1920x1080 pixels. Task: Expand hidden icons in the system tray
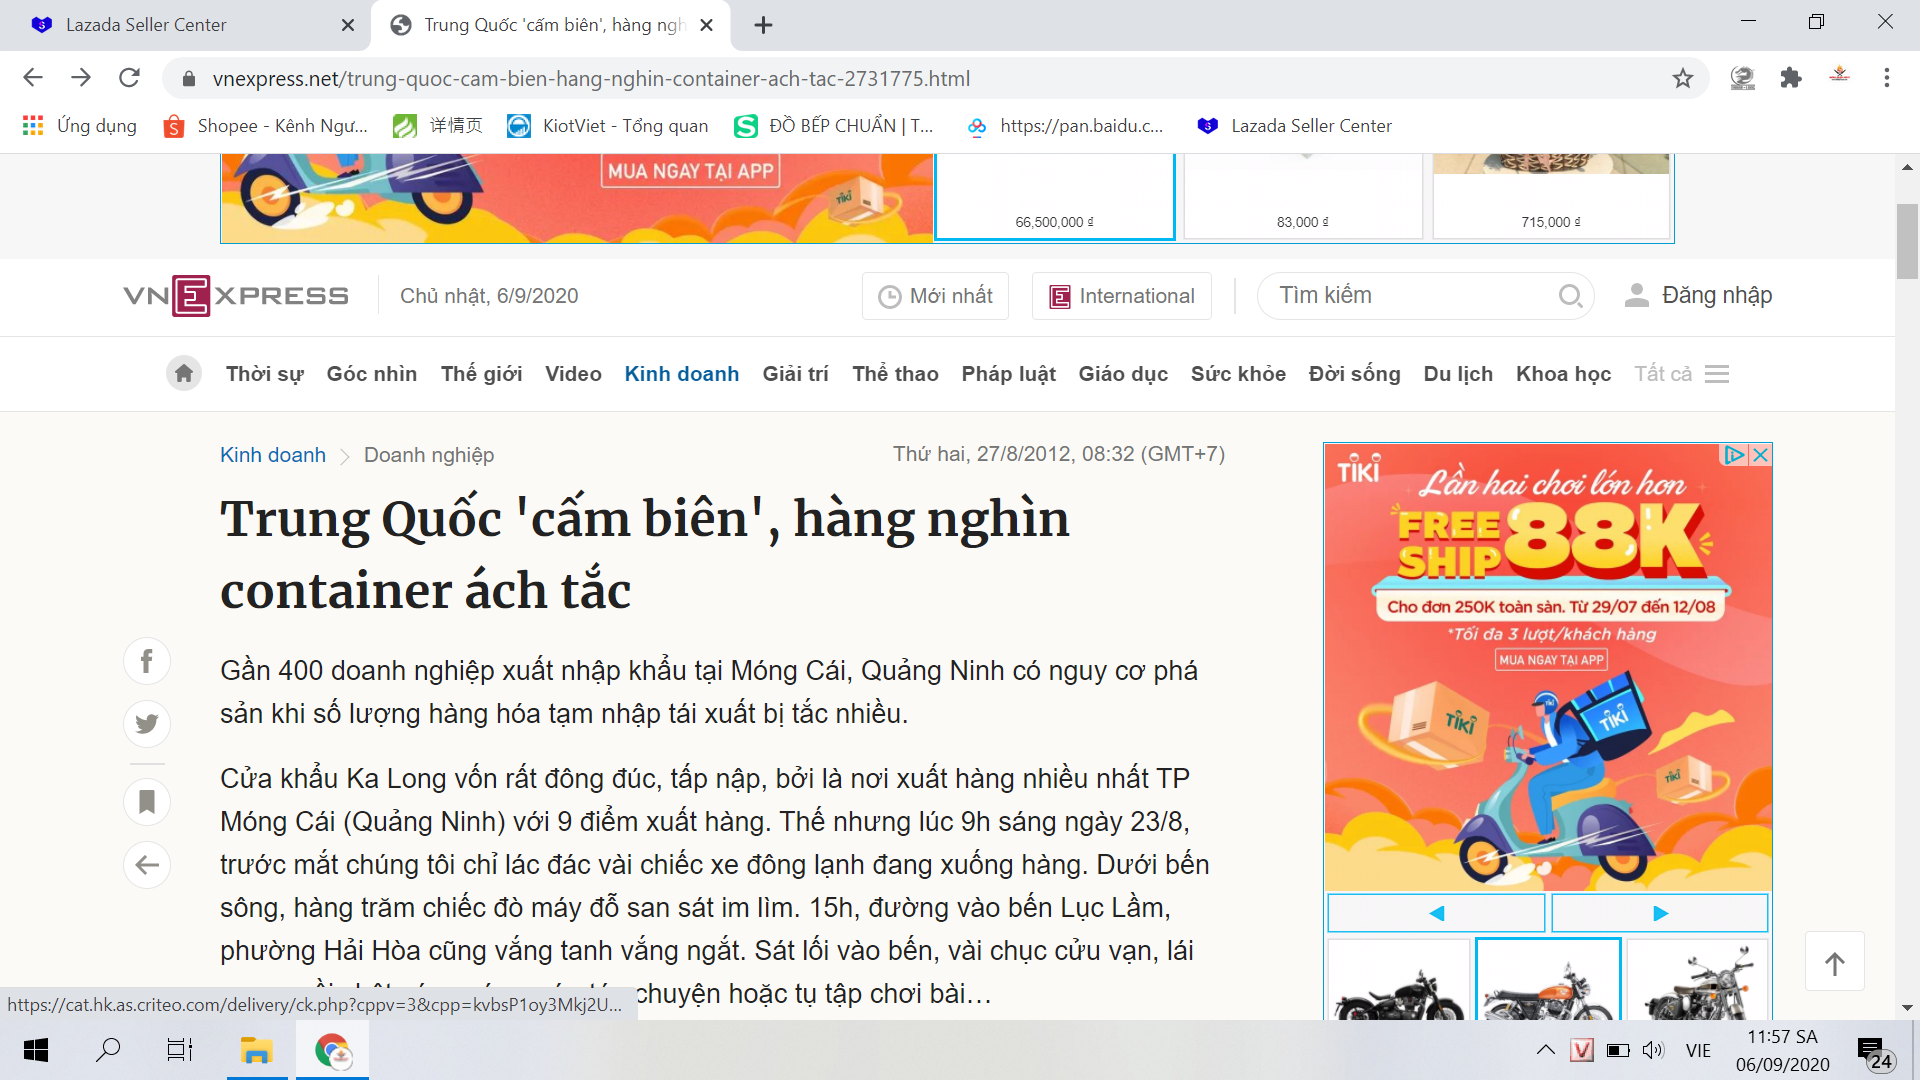point(1545,1050)
